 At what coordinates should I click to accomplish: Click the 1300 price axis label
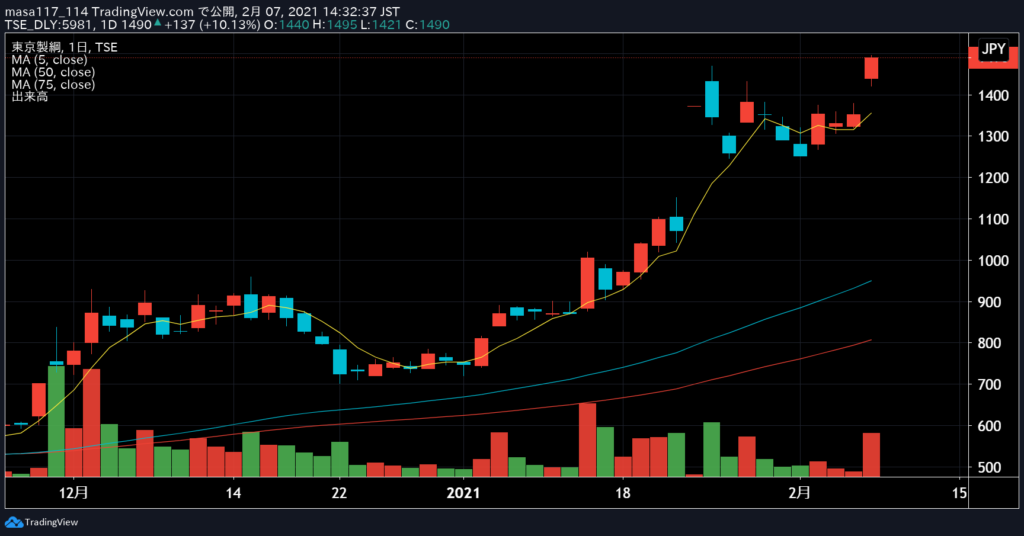pos(993,136)
